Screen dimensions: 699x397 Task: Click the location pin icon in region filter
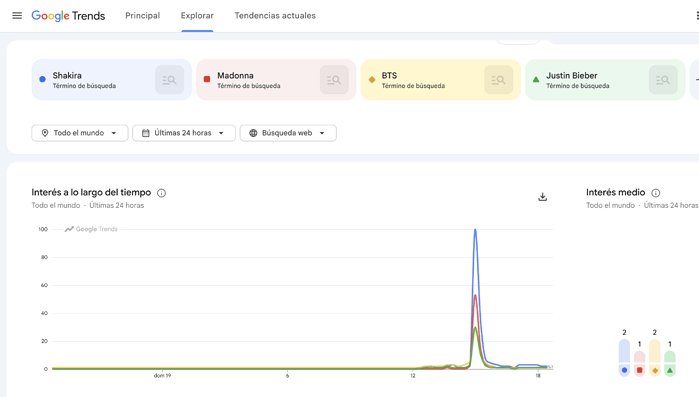(x=45, y=133)
